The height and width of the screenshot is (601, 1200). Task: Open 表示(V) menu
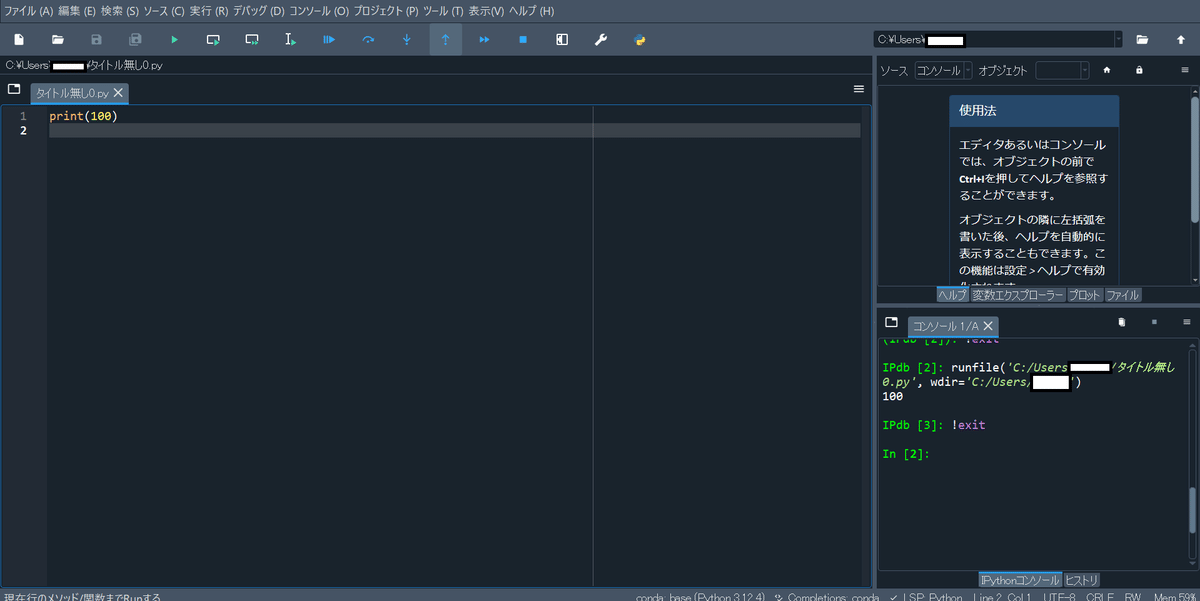(487, 10)
